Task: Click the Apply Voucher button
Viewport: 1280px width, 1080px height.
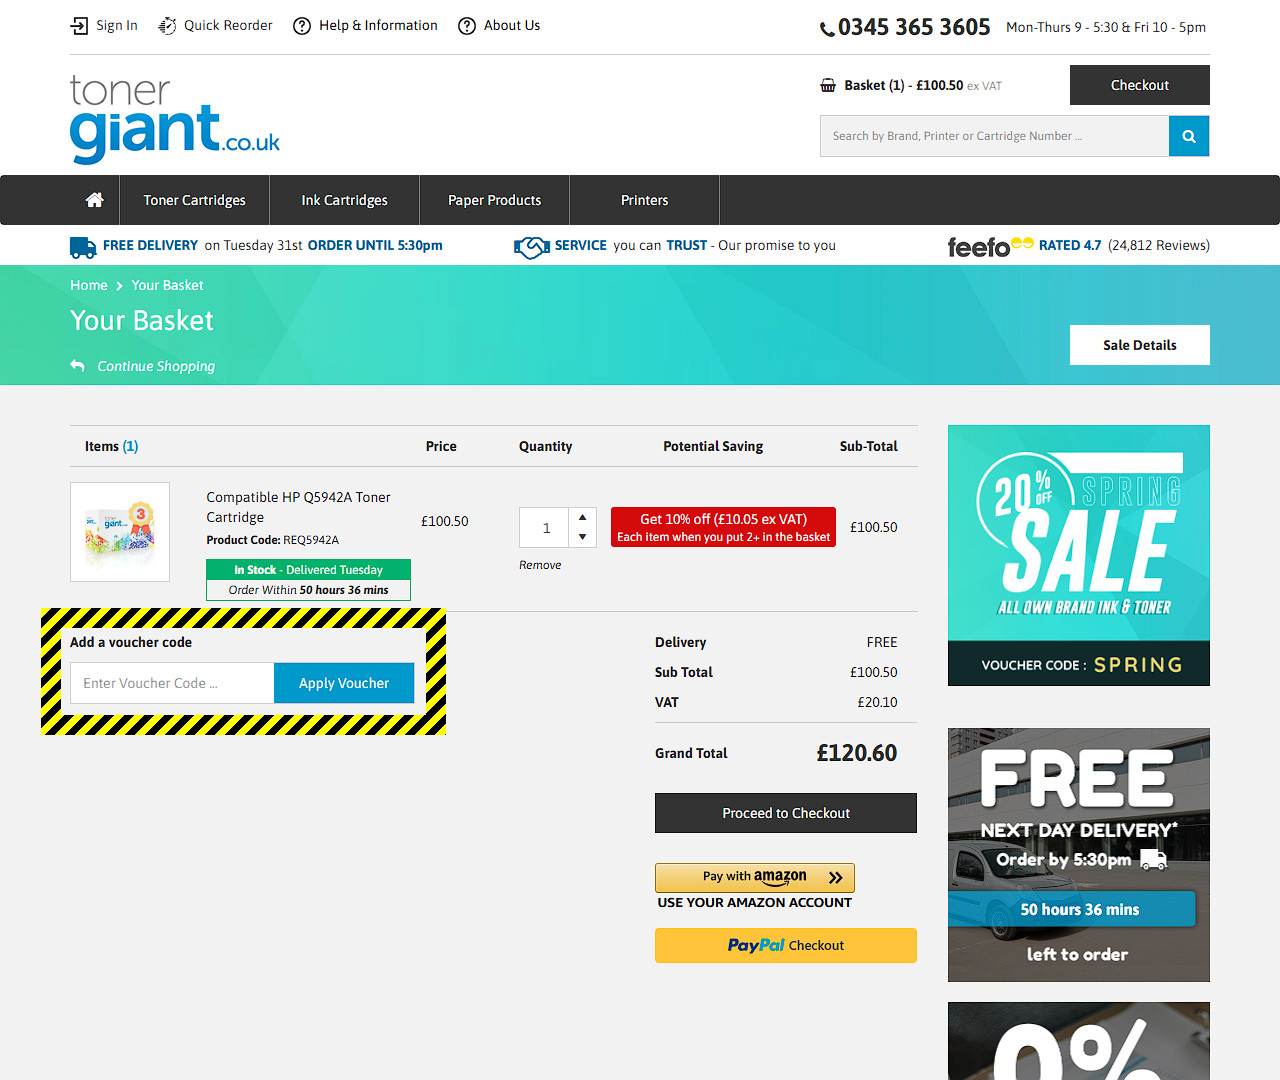Action: click(x=344, y=683)
